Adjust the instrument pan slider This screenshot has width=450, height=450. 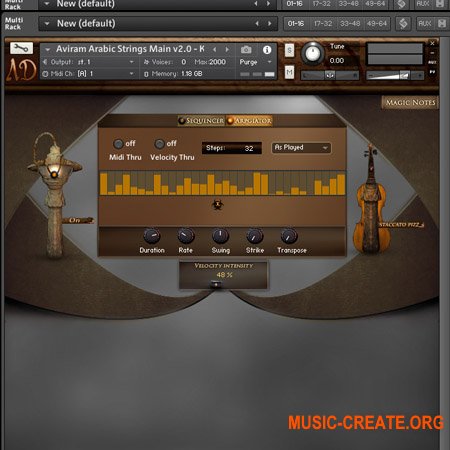(x=330, y=75)
